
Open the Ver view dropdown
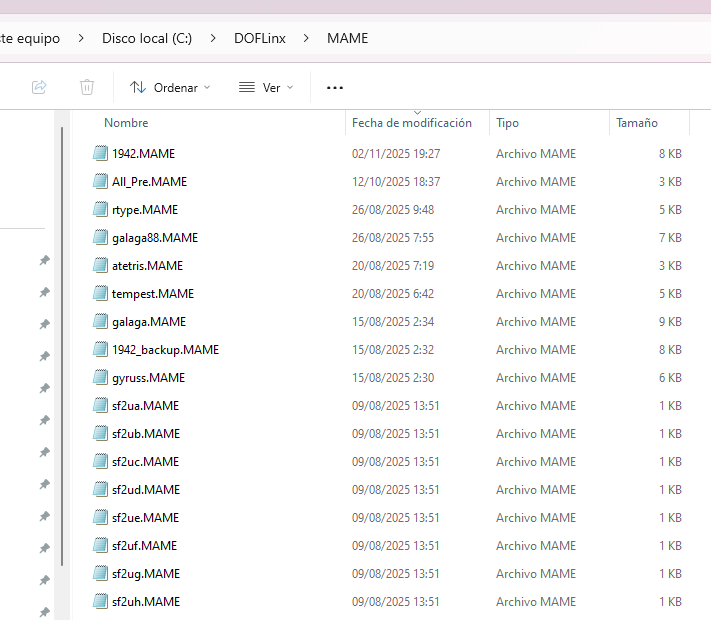[x=266, y=88]
